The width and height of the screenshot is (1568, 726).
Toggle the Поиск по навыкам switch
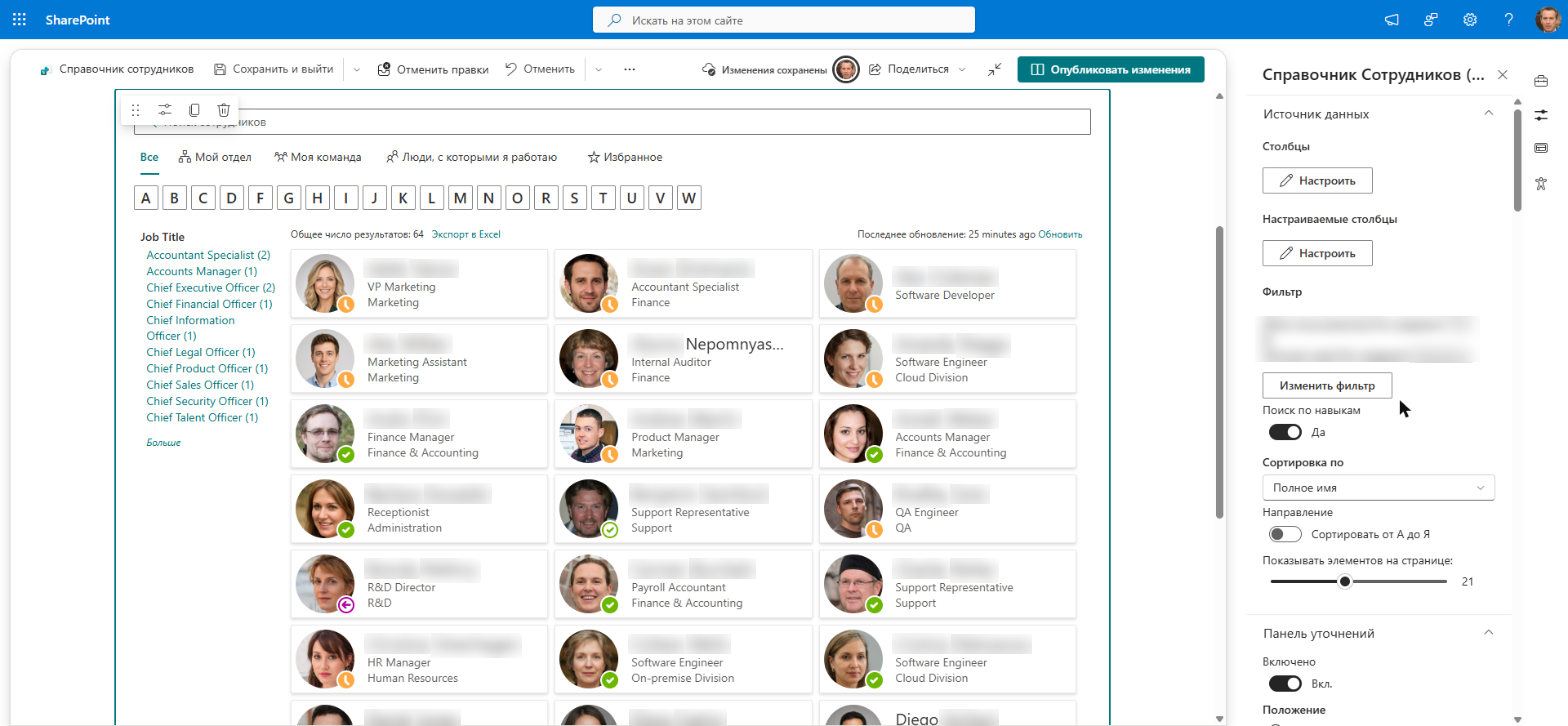coord(1285,432)
